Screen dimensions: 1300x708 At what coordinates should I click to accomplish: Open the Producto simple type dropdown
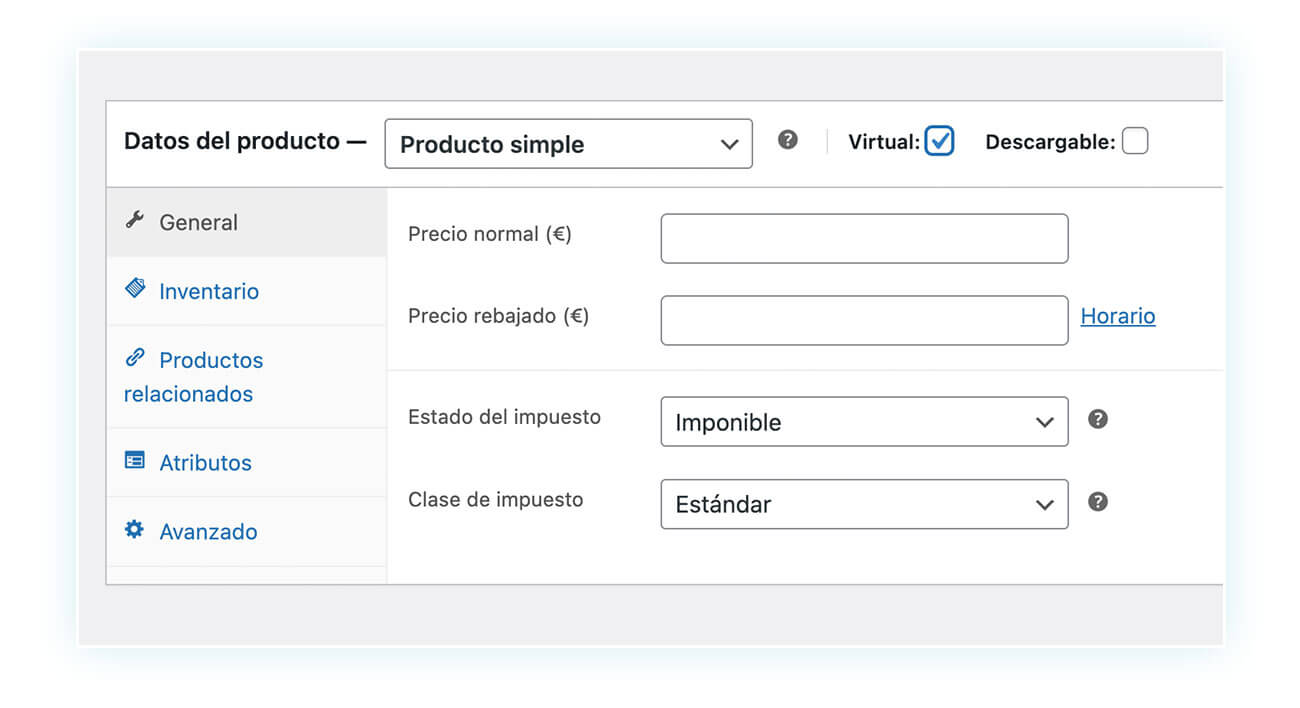568,144
